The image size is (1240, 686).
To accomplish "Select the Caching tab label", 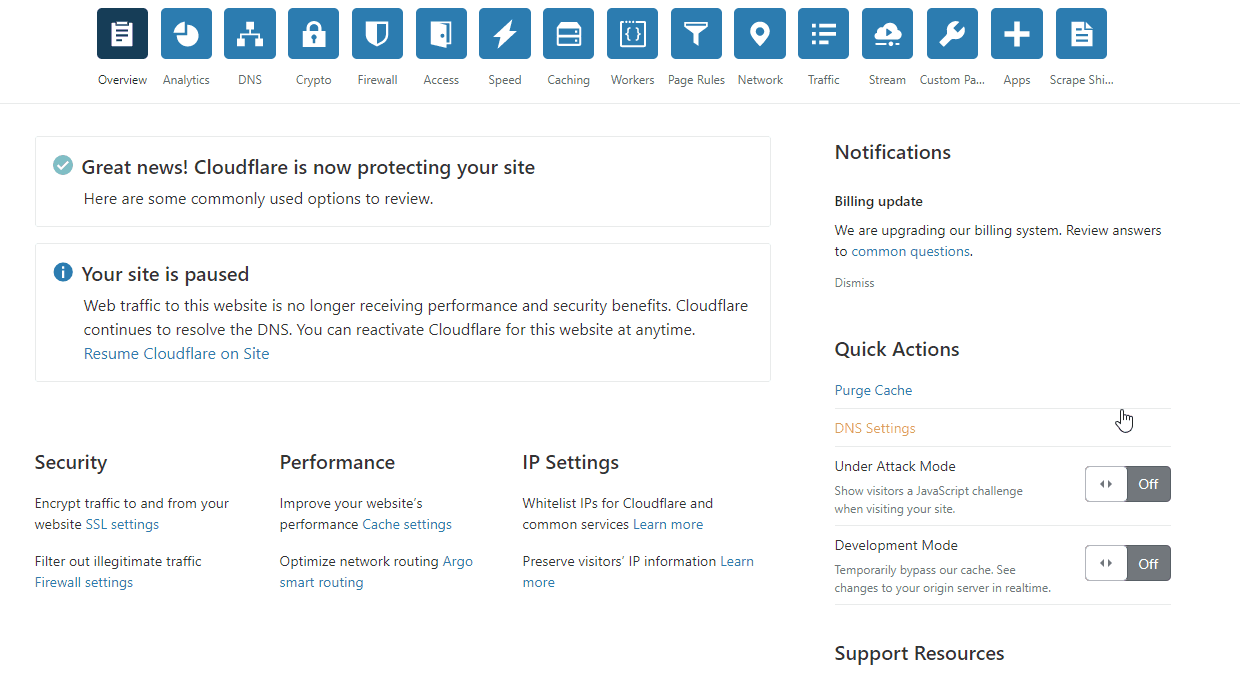I will coord(569,80).
